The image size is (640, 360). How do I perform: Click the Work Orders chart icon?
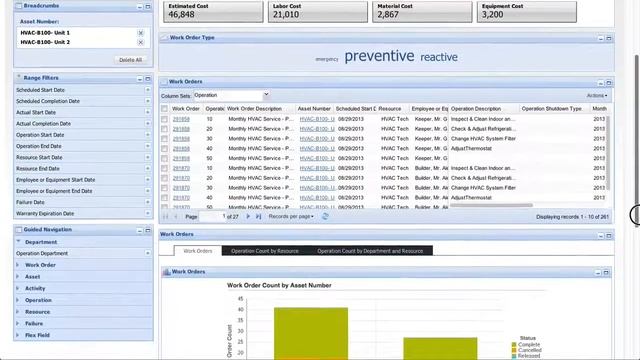[x=166, y=272]
